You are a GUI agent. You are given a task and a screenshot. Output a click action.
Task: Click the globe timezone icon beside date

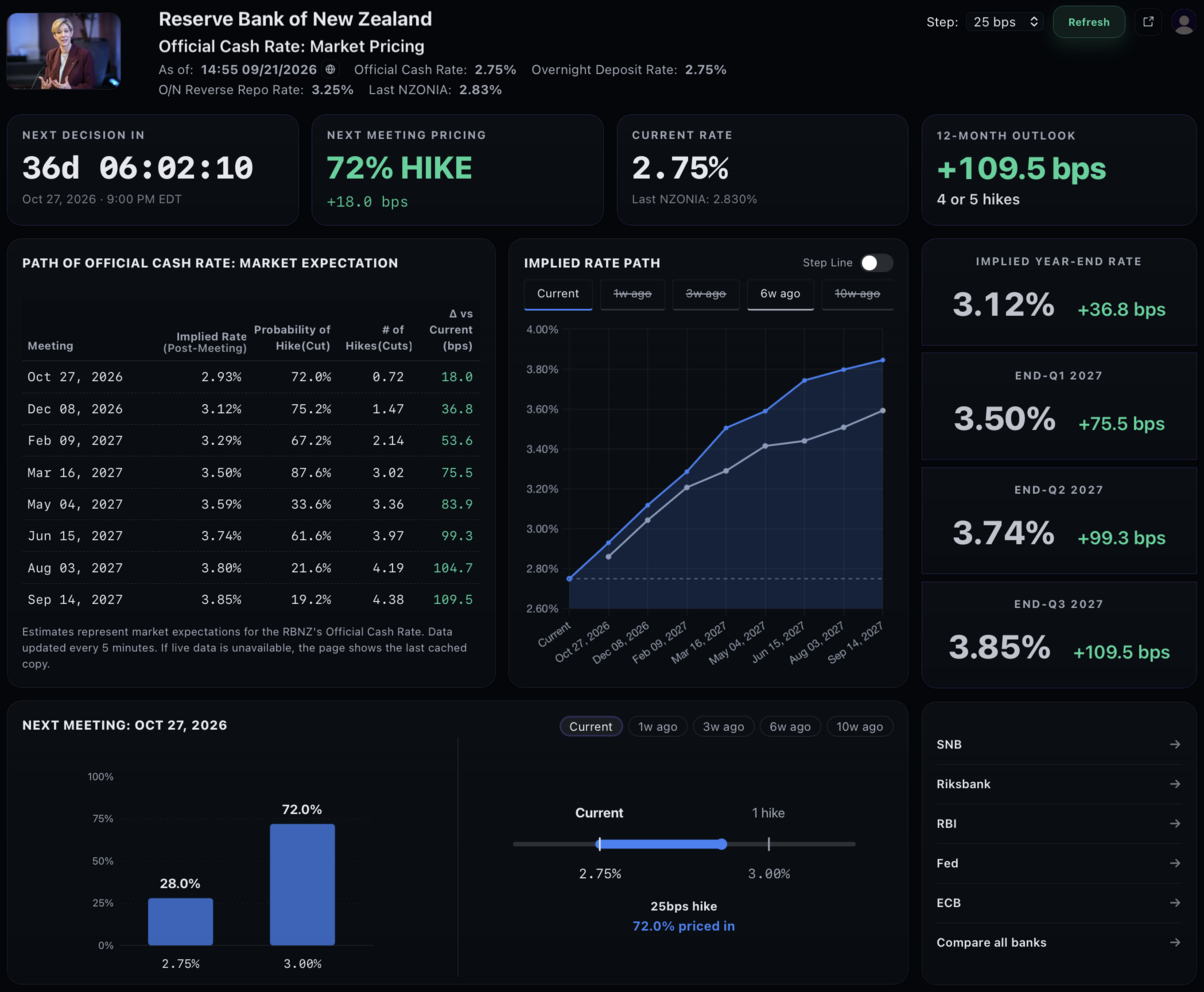[331, 70]
